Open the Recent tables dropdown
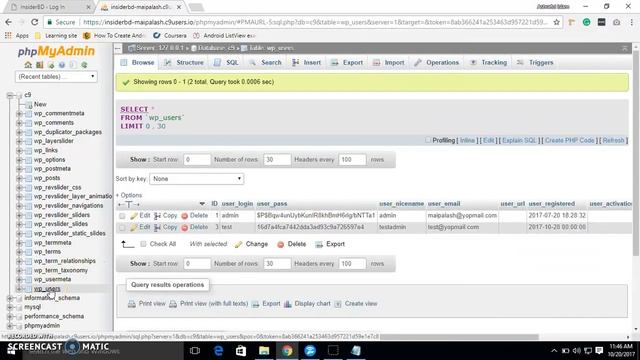 [56, 77]
